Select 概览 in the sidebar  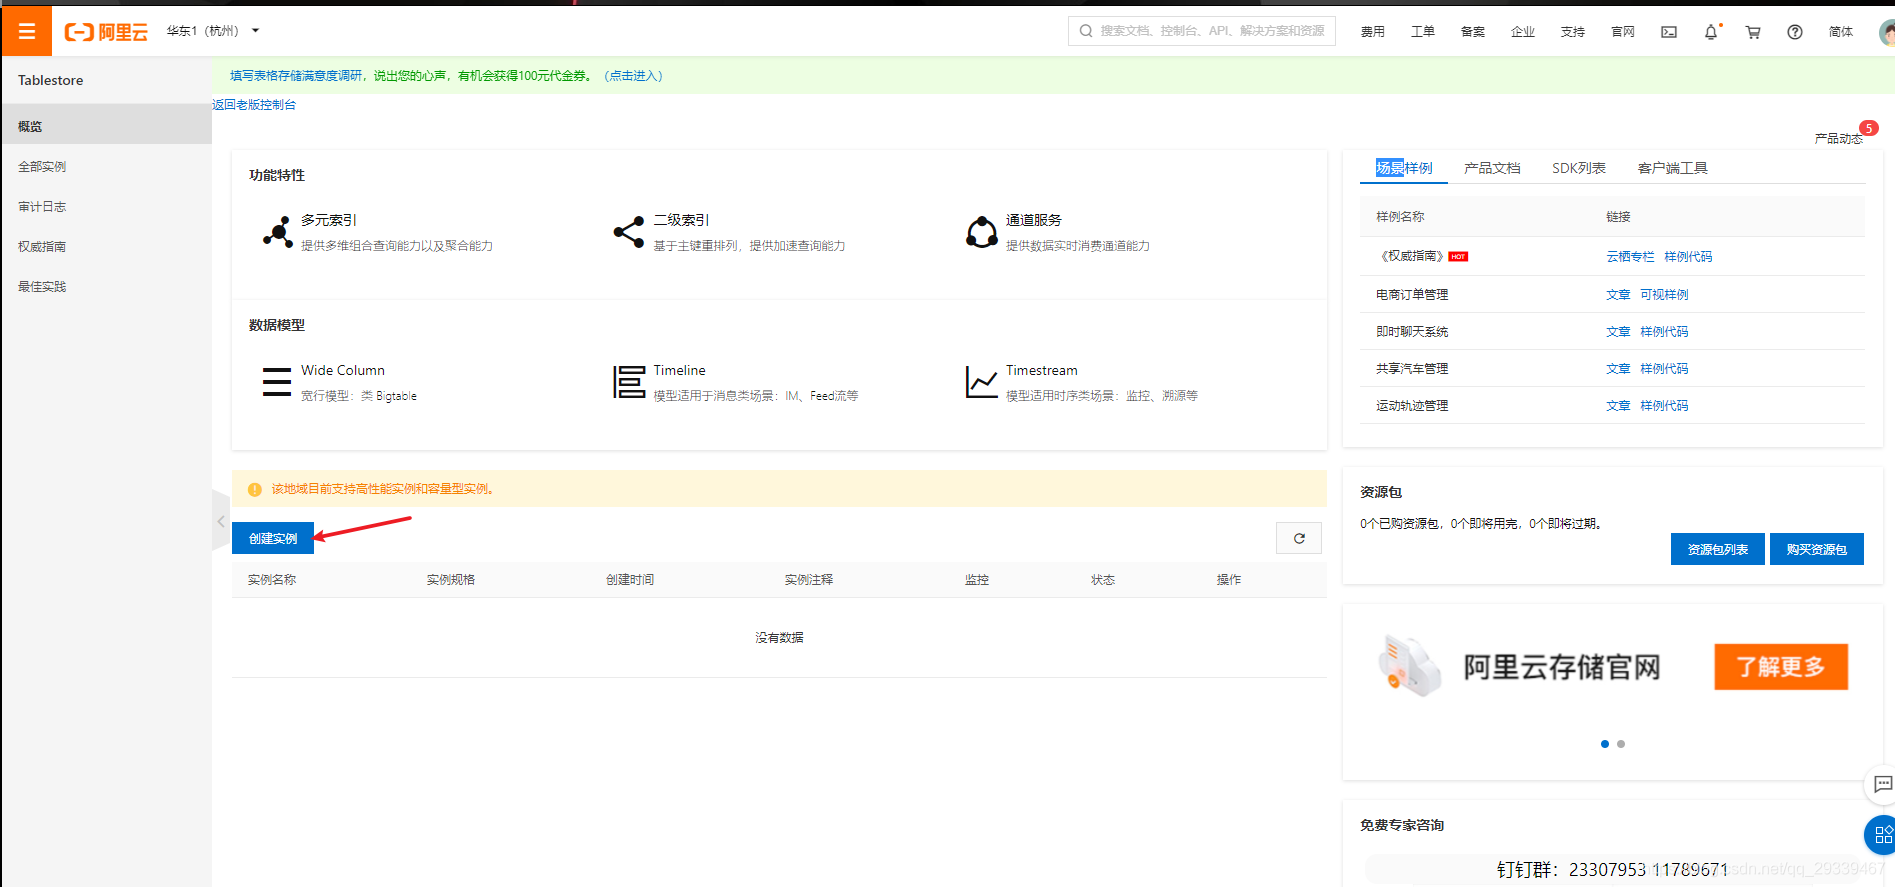tap(106, 126)
